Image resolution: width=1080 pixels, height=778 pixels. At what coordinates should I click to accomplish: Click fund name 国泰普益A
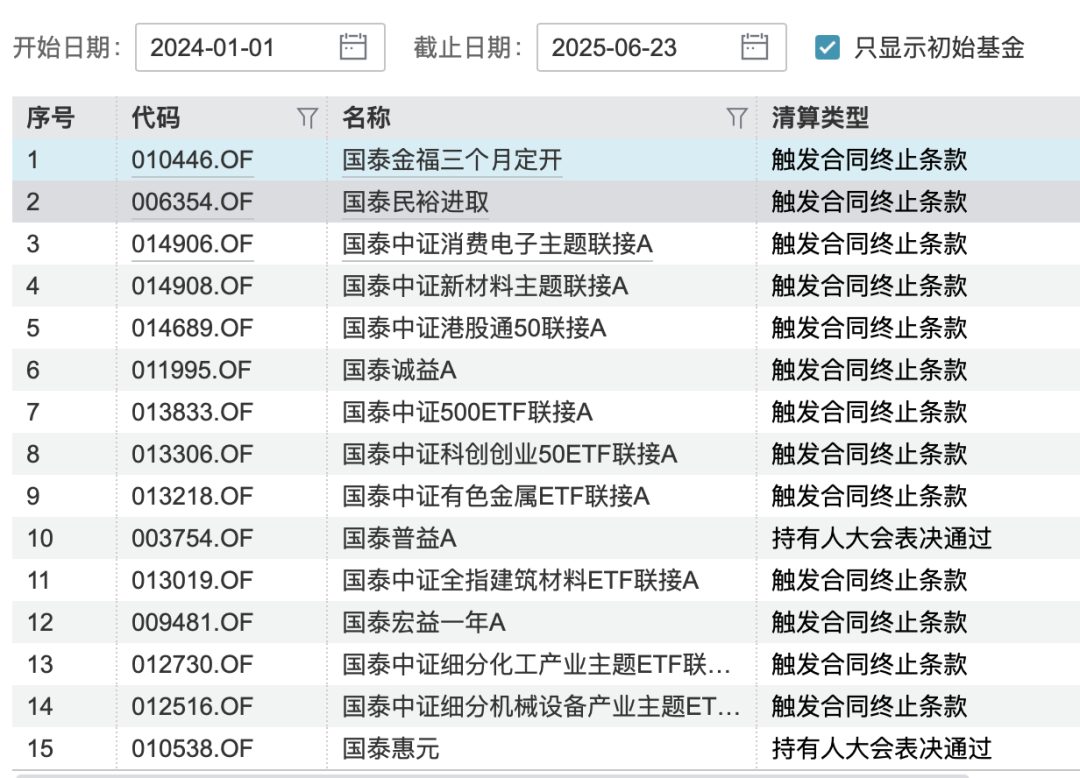tap(399, 538)
